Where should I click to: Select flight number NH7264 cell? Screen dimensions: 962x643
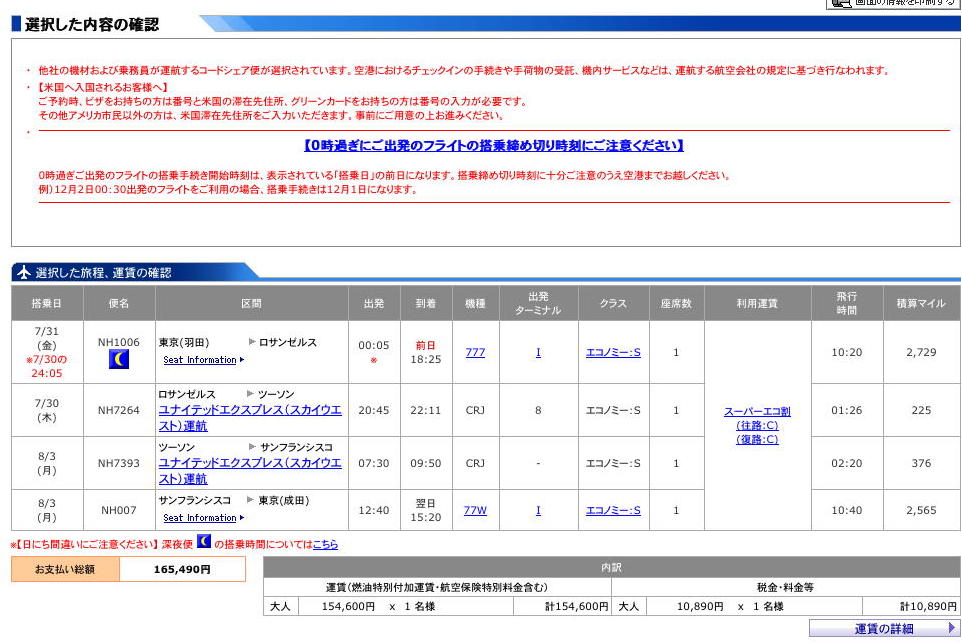119,410
